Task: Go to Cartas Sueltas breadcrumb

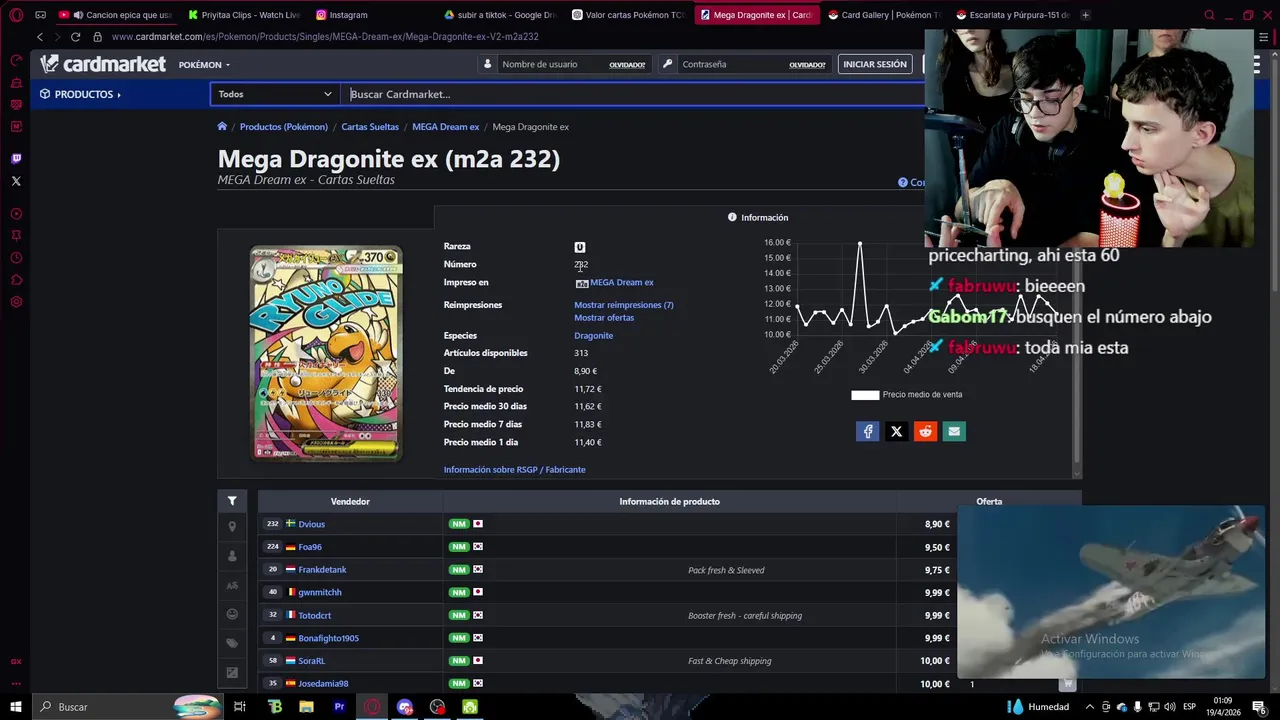Action: [370, 127]
